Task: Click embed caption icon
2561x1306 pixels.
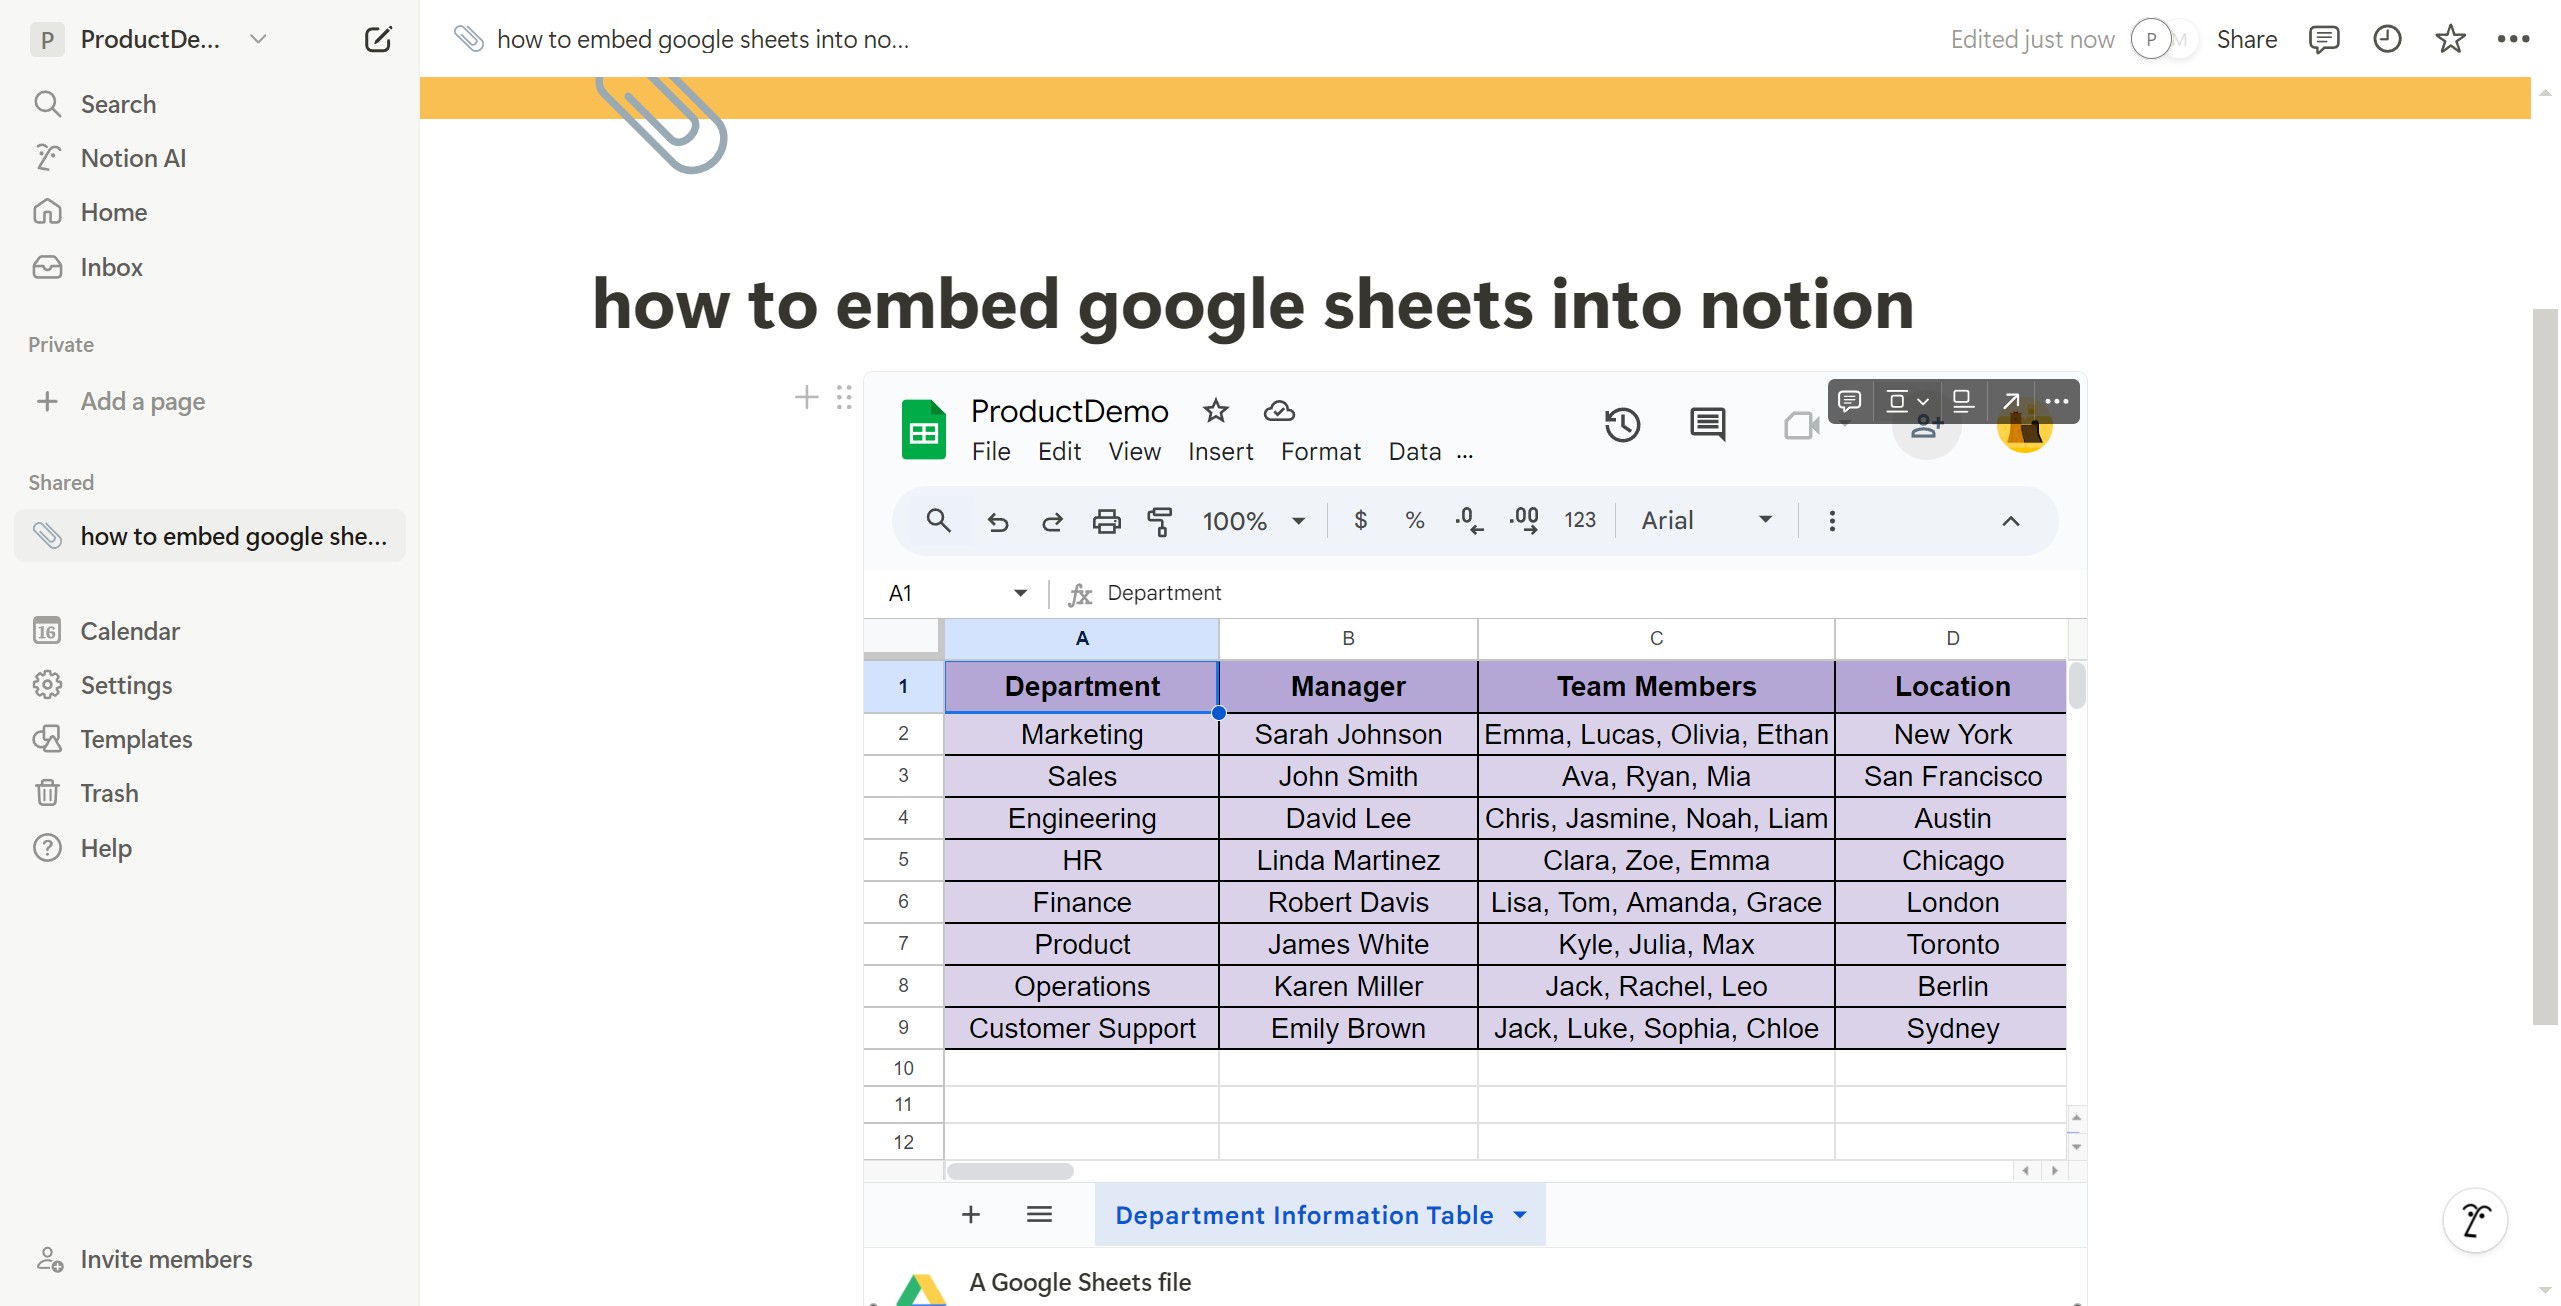Action: 1962,401
